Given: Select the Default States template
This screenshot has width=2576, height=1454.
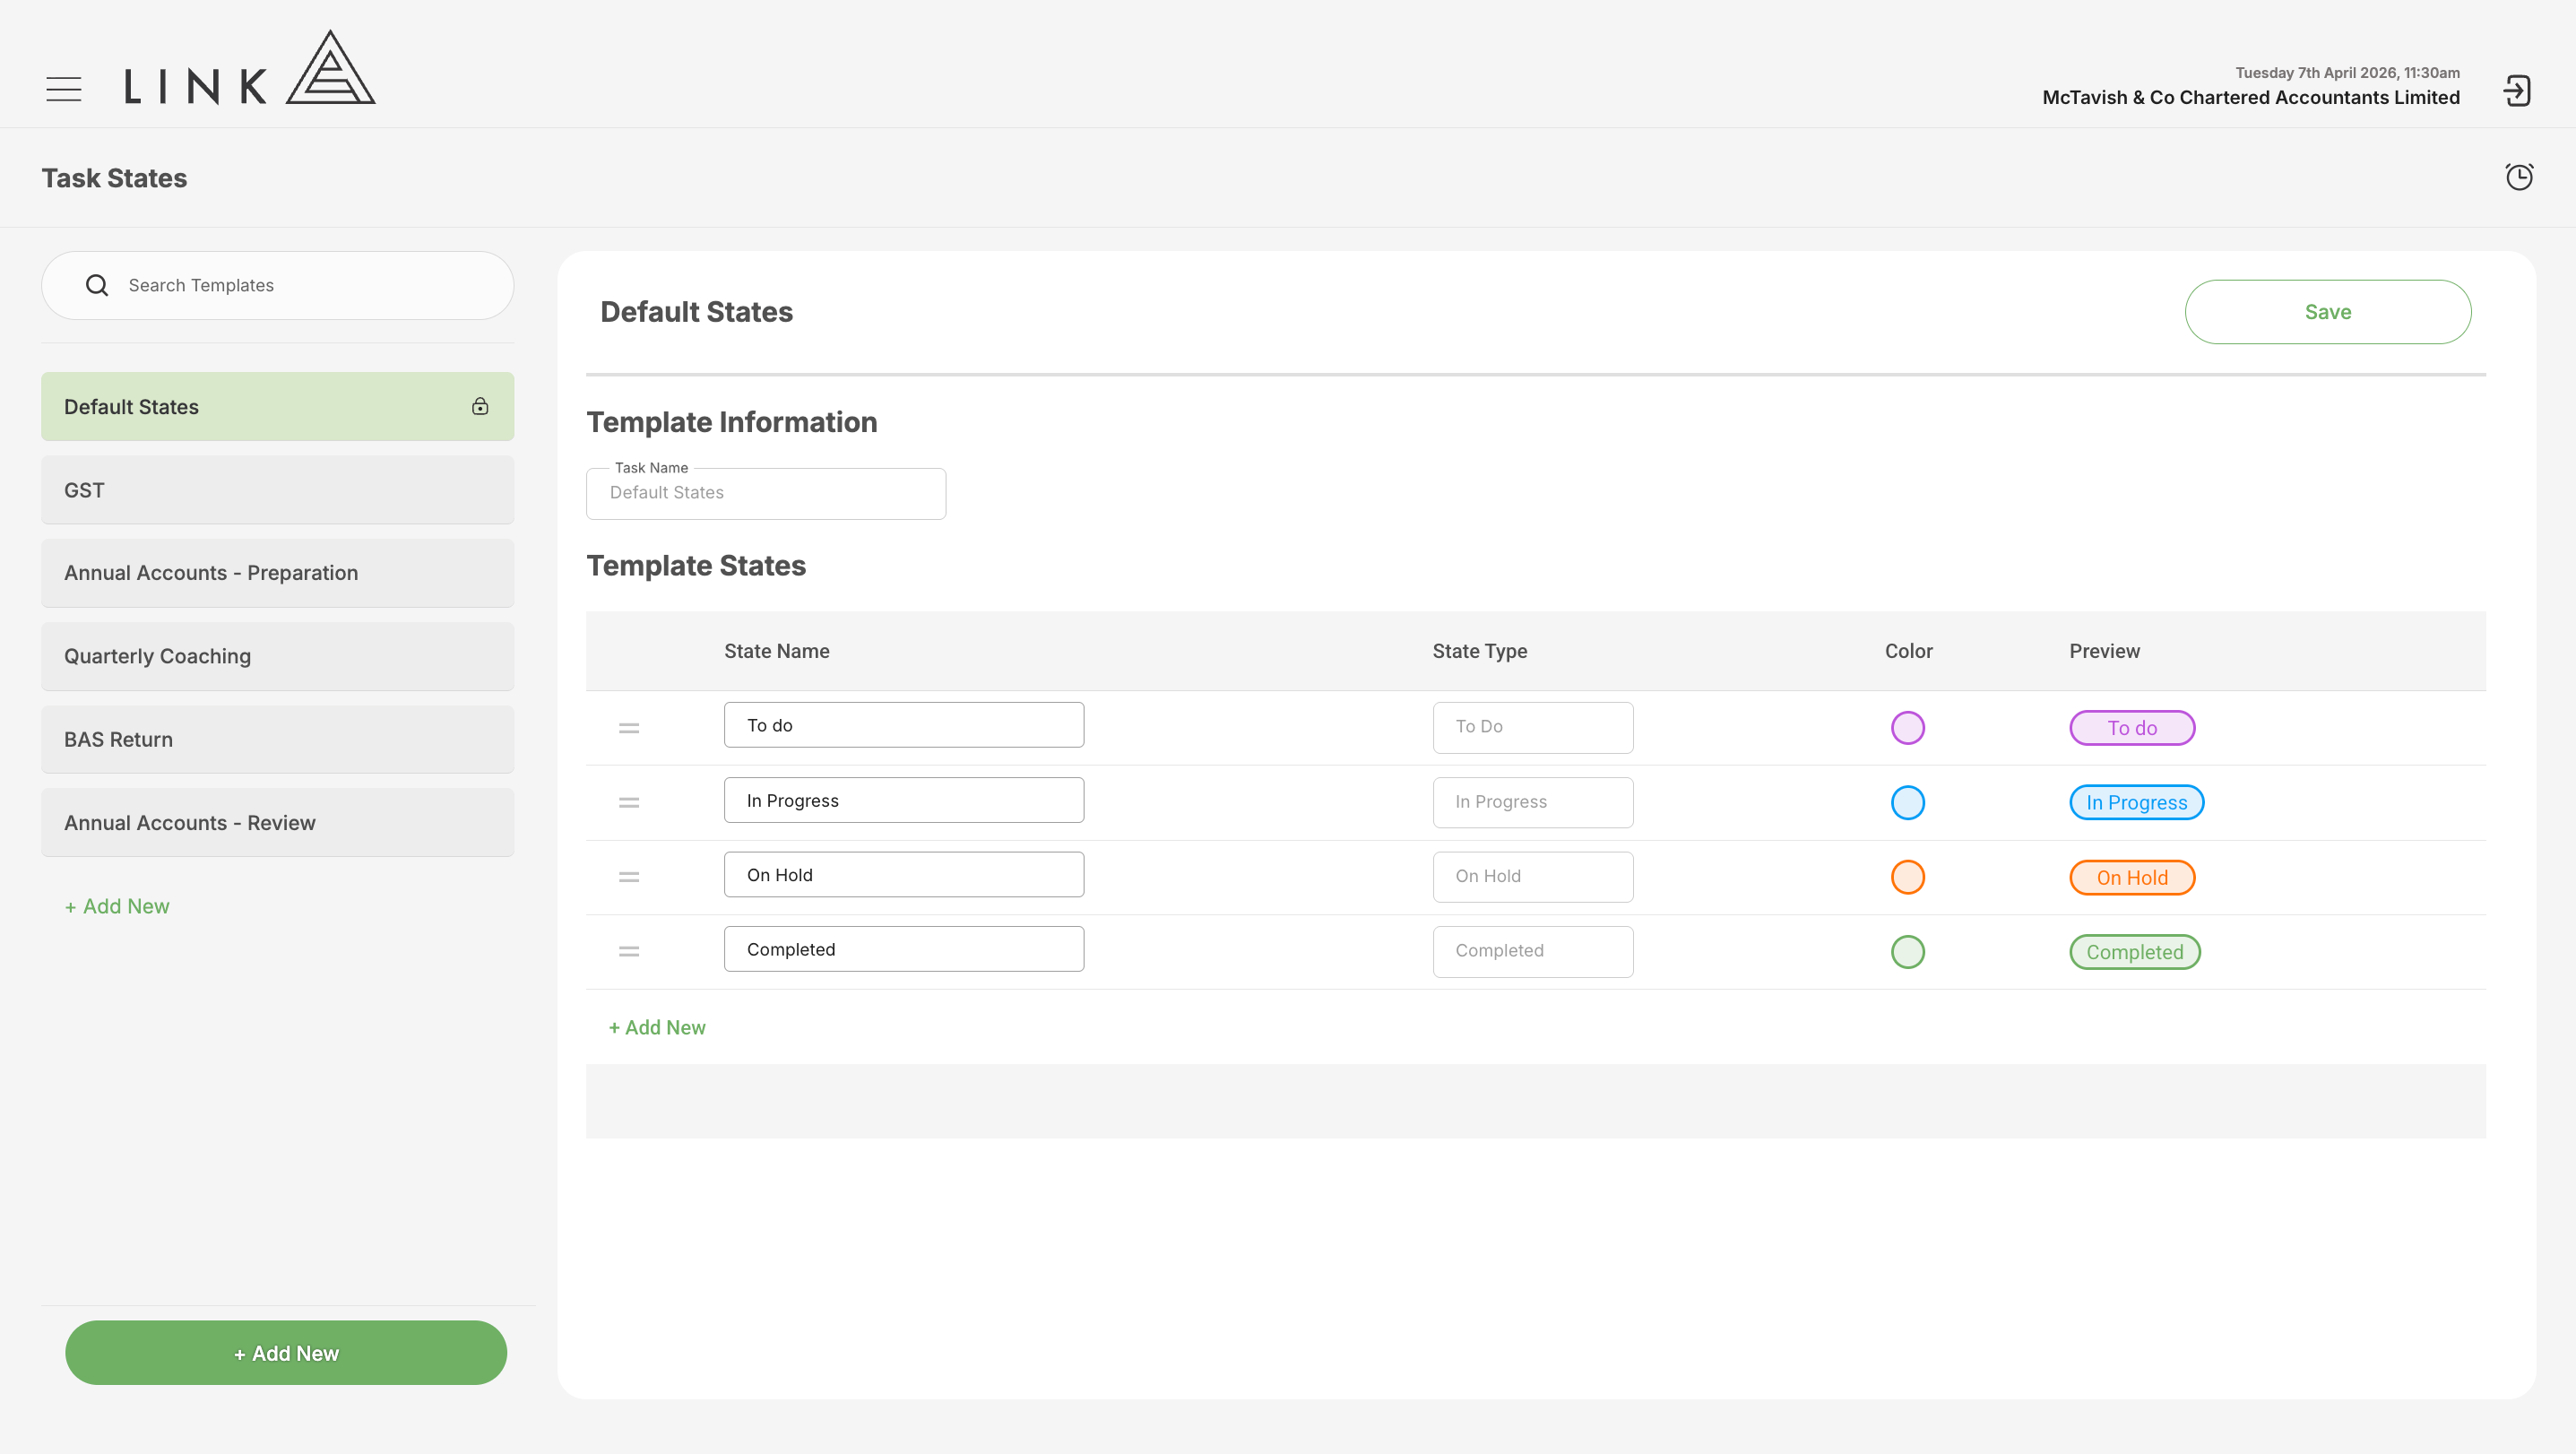Looking at the screenshot, I should click(278, 407).
